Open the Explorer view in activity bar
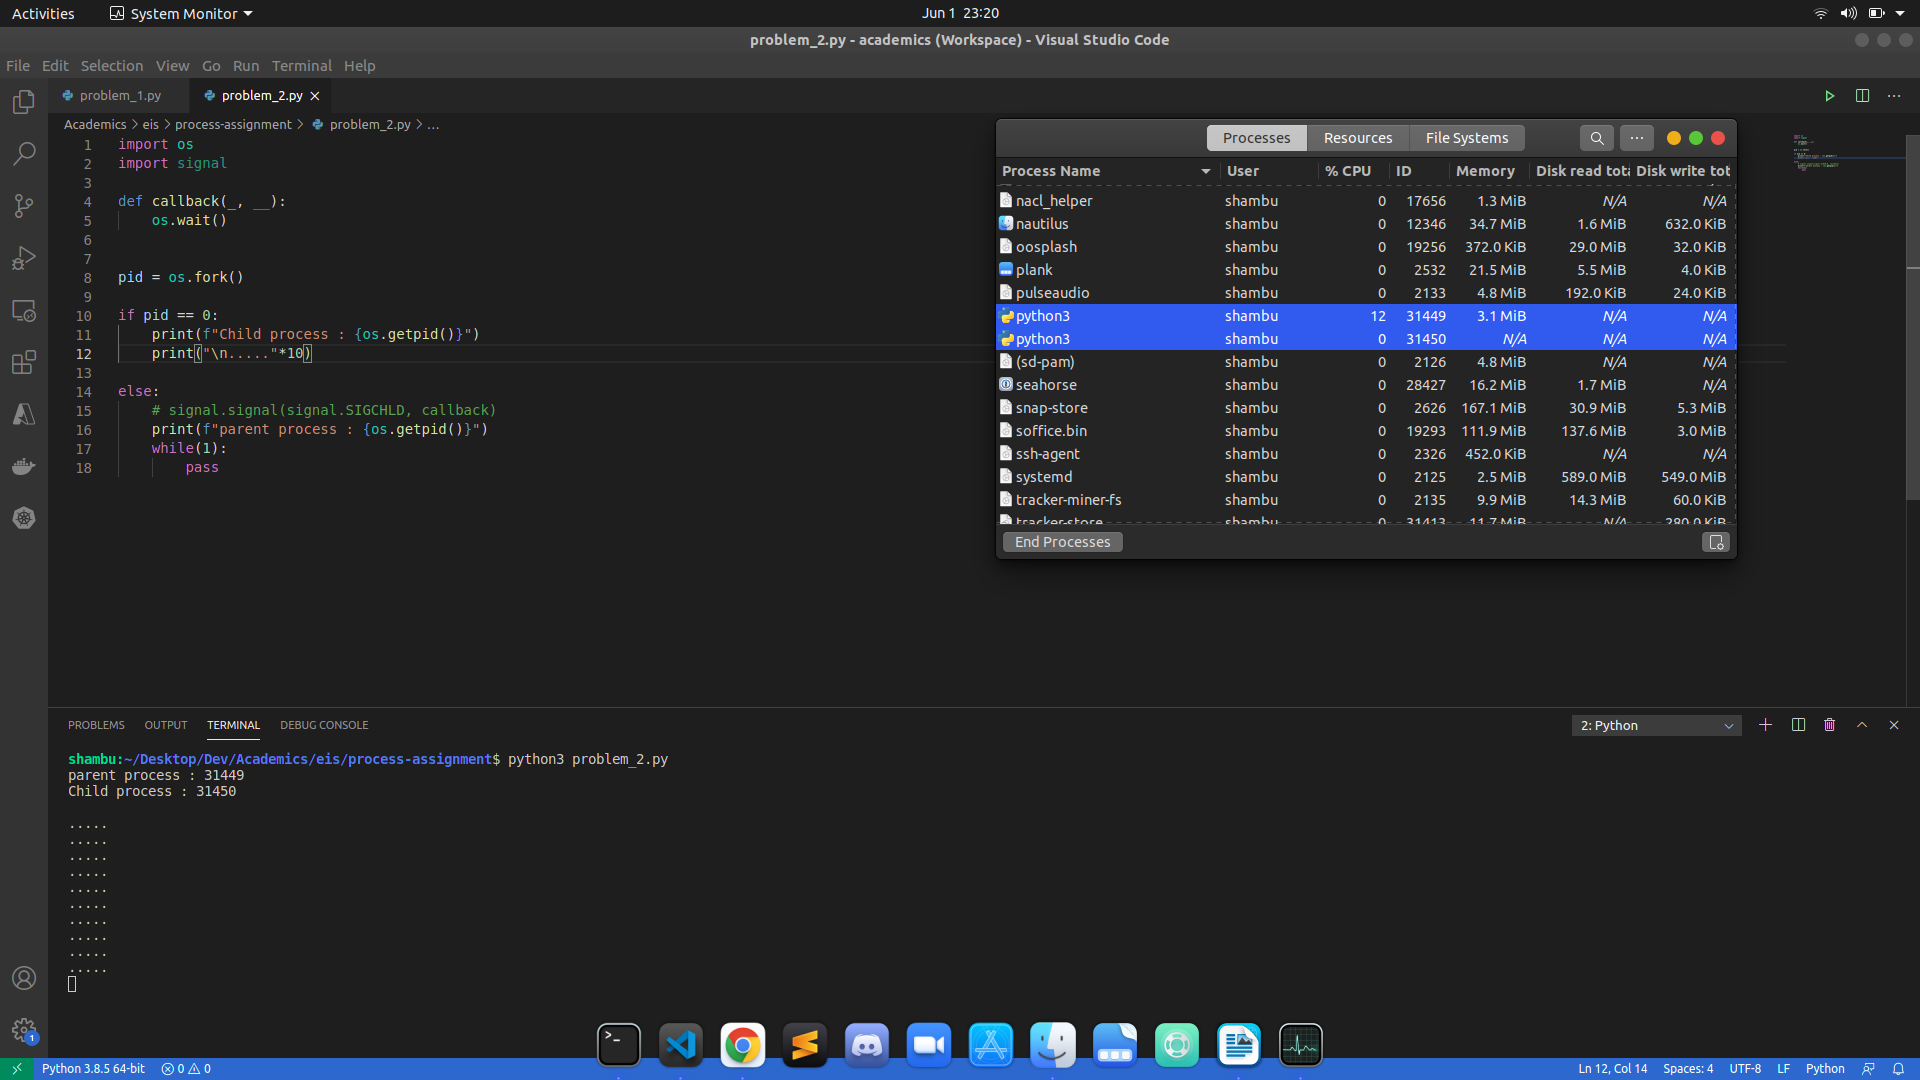The image size is (1920, 1080). pyautogui.click(x=24, y=102)
